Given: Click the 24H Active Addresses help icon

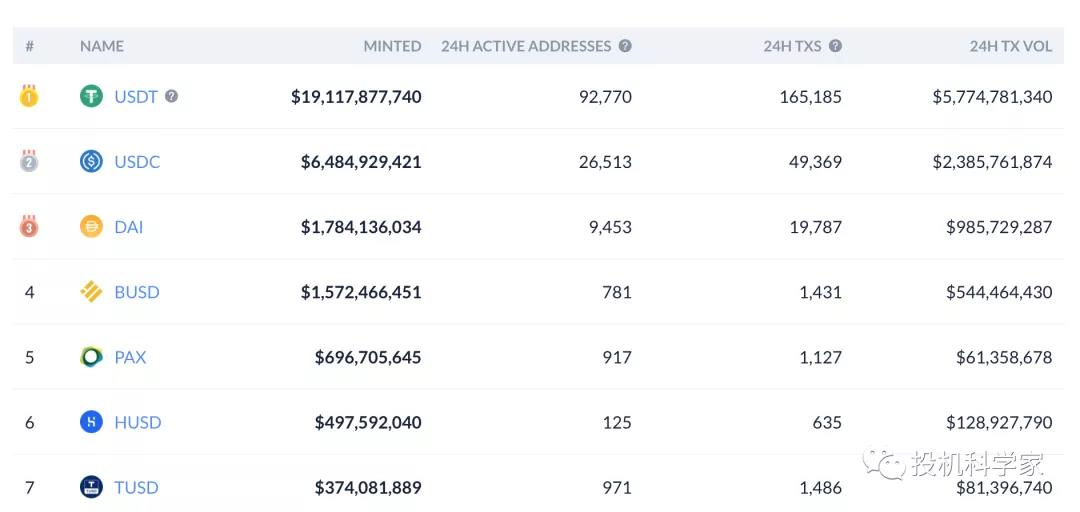Looking at the screenshot, I should pos(625,46).
